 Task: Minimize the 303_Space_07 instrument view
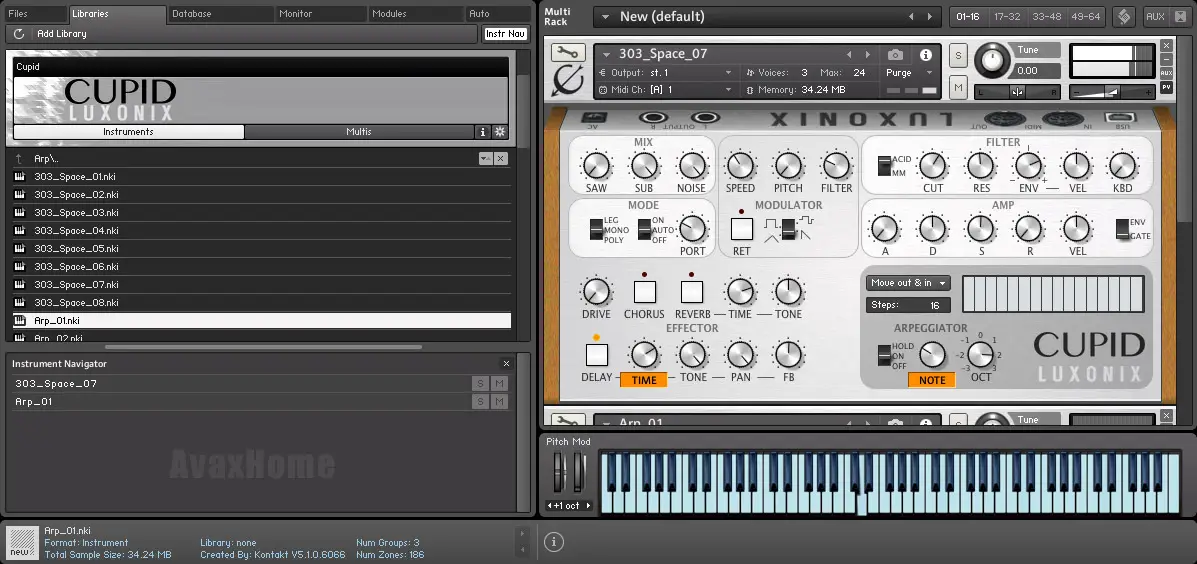[1166, 60]
